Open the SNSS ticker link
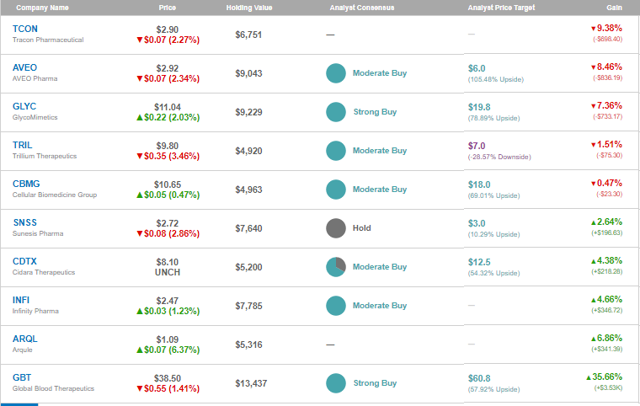Image resolution: width=640 pixels, height=406 pixels. tap(25, 223)
